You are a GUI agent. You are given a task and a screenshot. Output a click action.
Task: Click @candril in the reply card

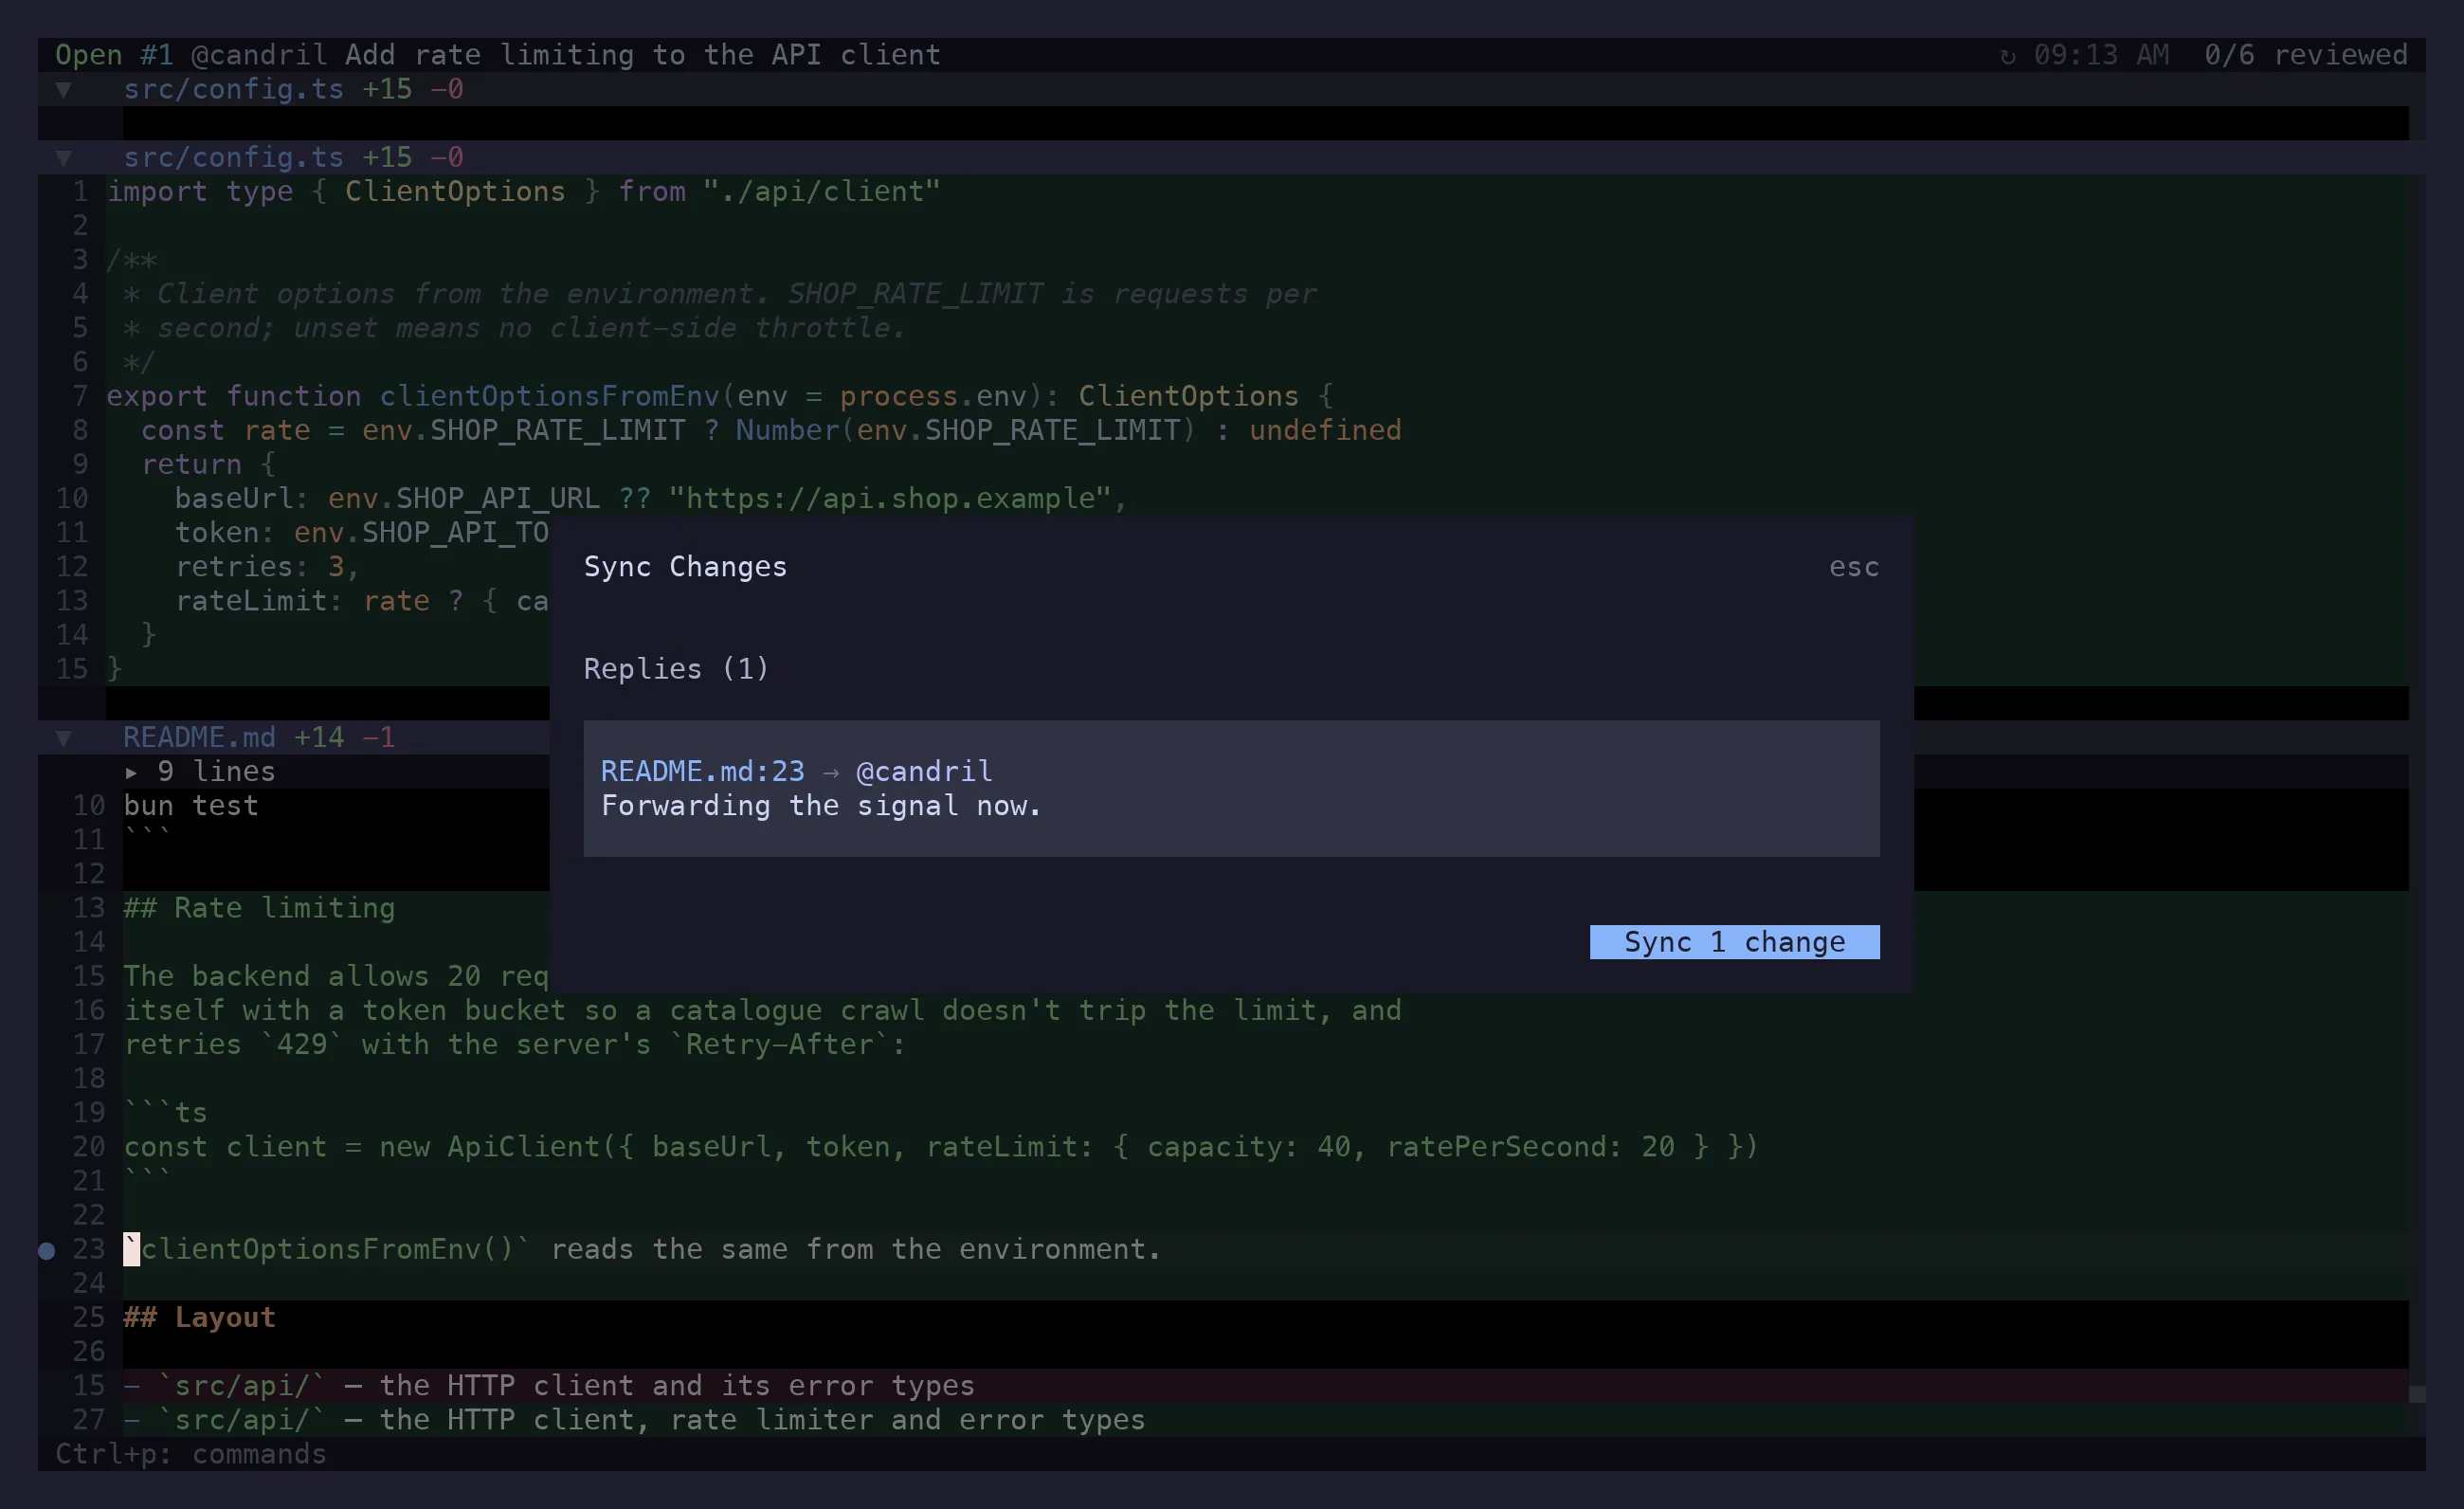click(x=924, y=772)
